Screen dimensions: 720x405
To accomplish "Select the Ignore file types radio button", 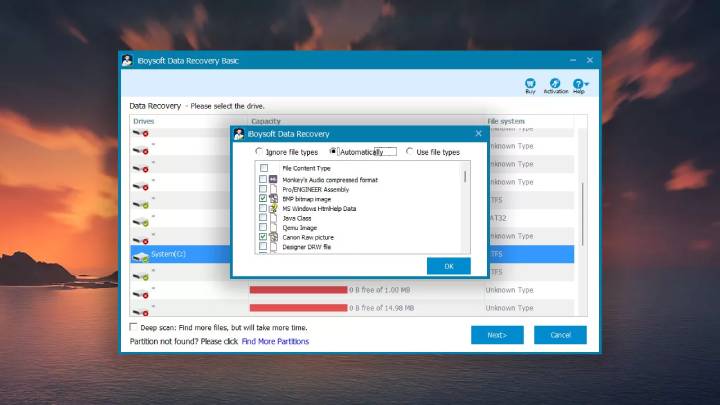I will pyautogui.click(x=259, y=151).
